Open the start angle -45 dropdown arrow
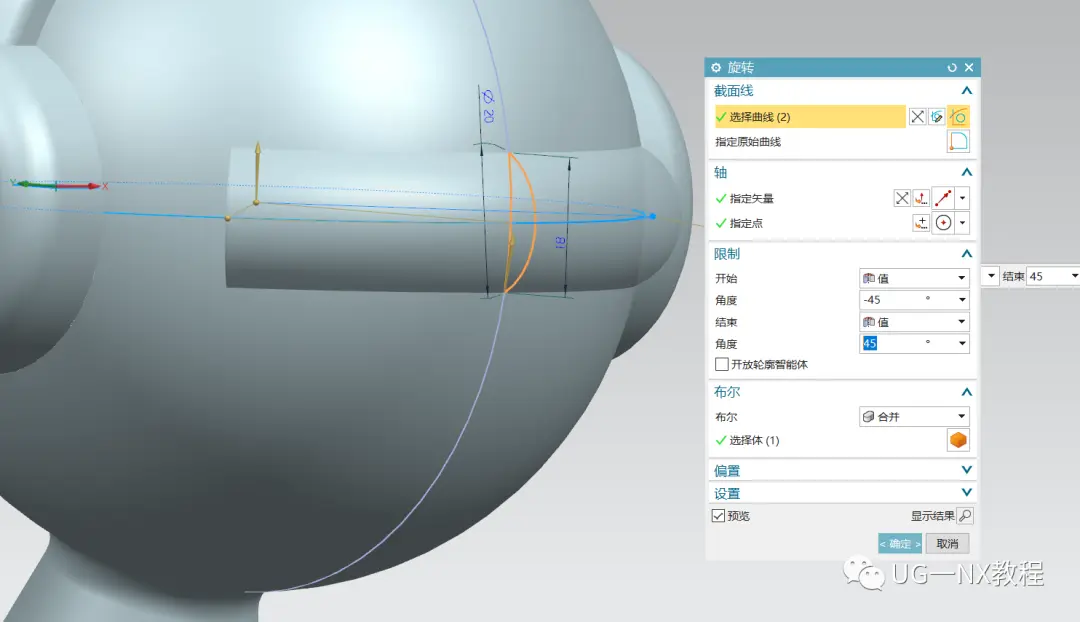Viewport: 1080px width, 622px height. [x=962, y=300]
